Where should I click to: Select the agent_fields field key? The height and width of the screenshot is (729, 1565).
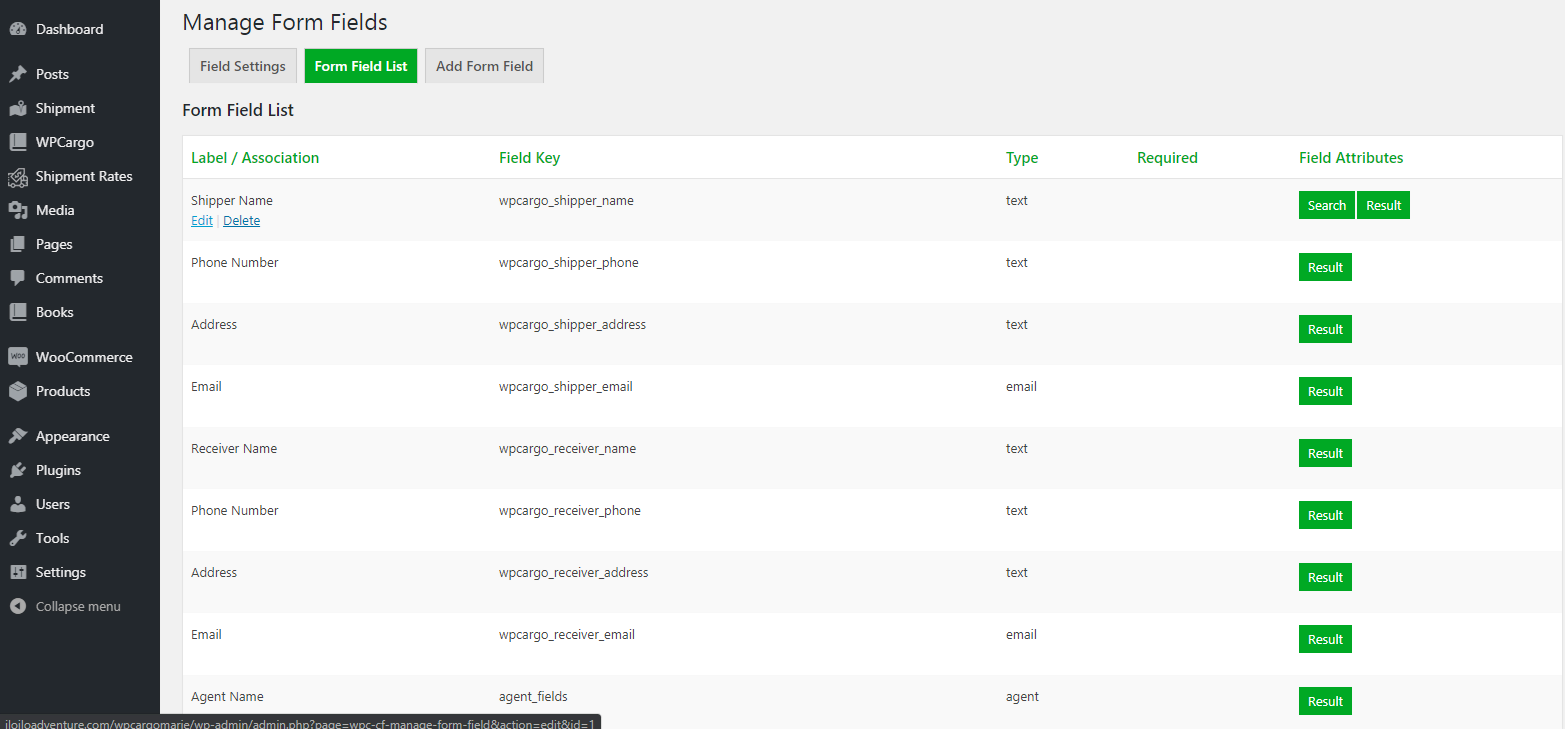533,697
